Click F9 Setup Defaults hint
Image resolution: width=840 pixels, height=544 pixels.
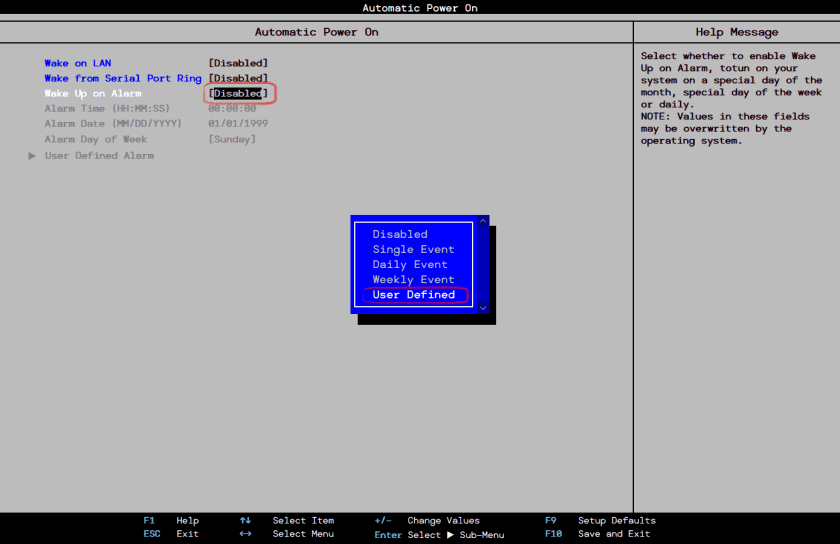tap(600, 520)
